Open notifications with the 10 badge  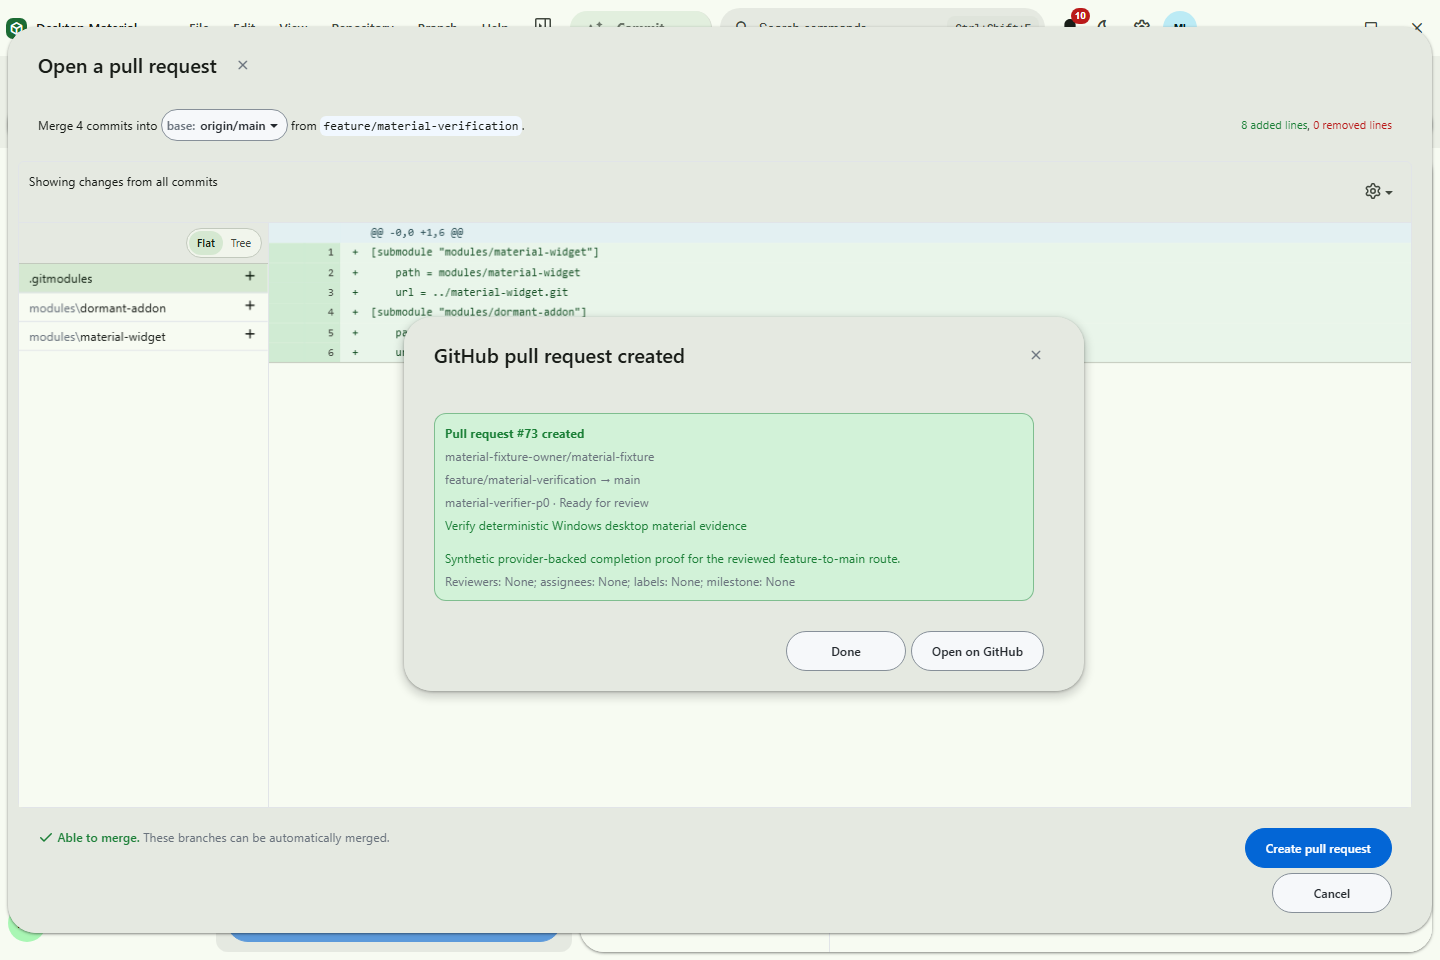click(x=1072, y=22)
